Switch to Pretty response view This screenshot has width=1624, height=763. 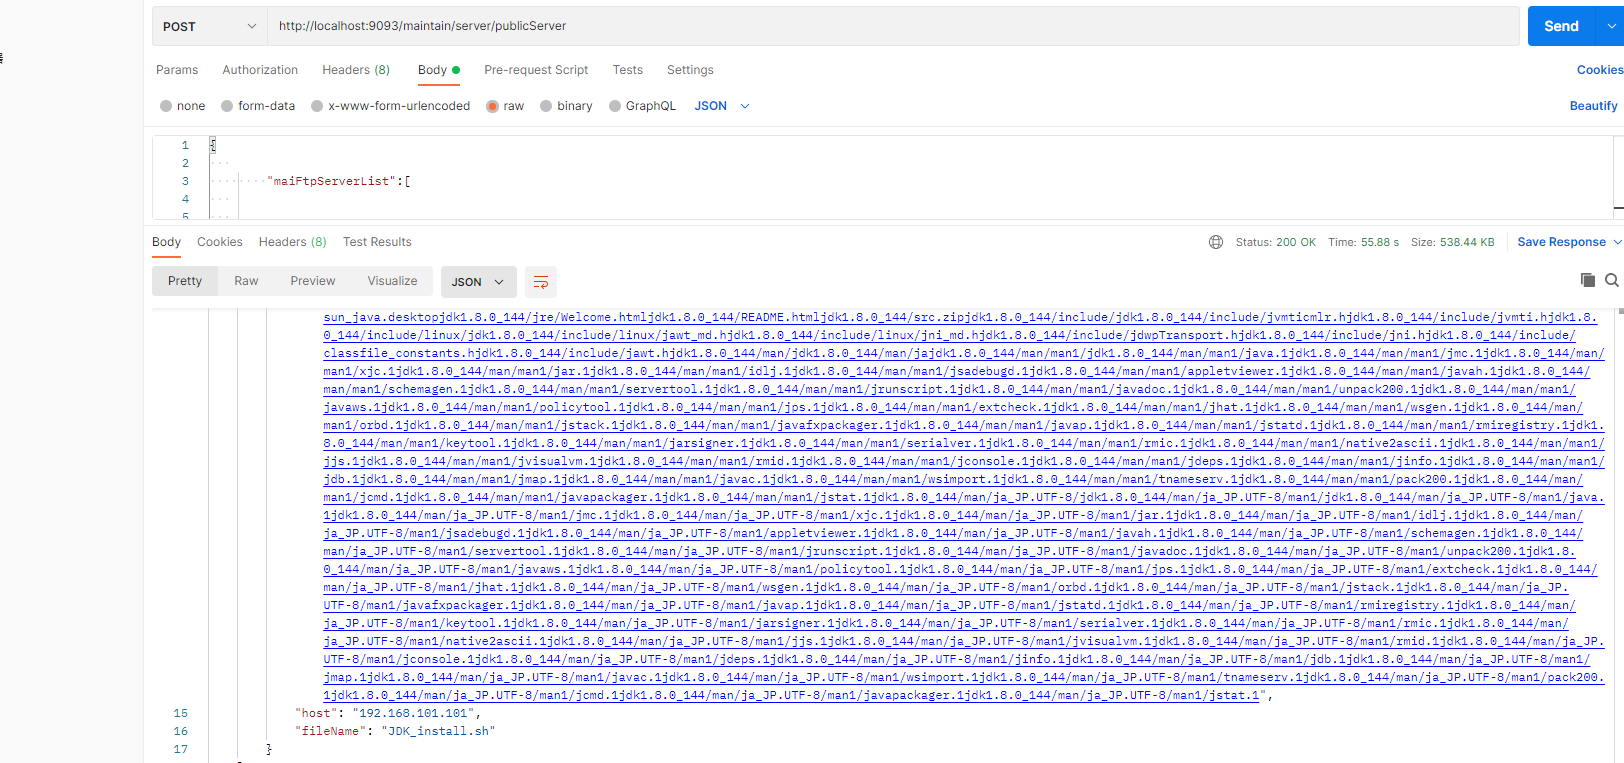coord(185,281)
